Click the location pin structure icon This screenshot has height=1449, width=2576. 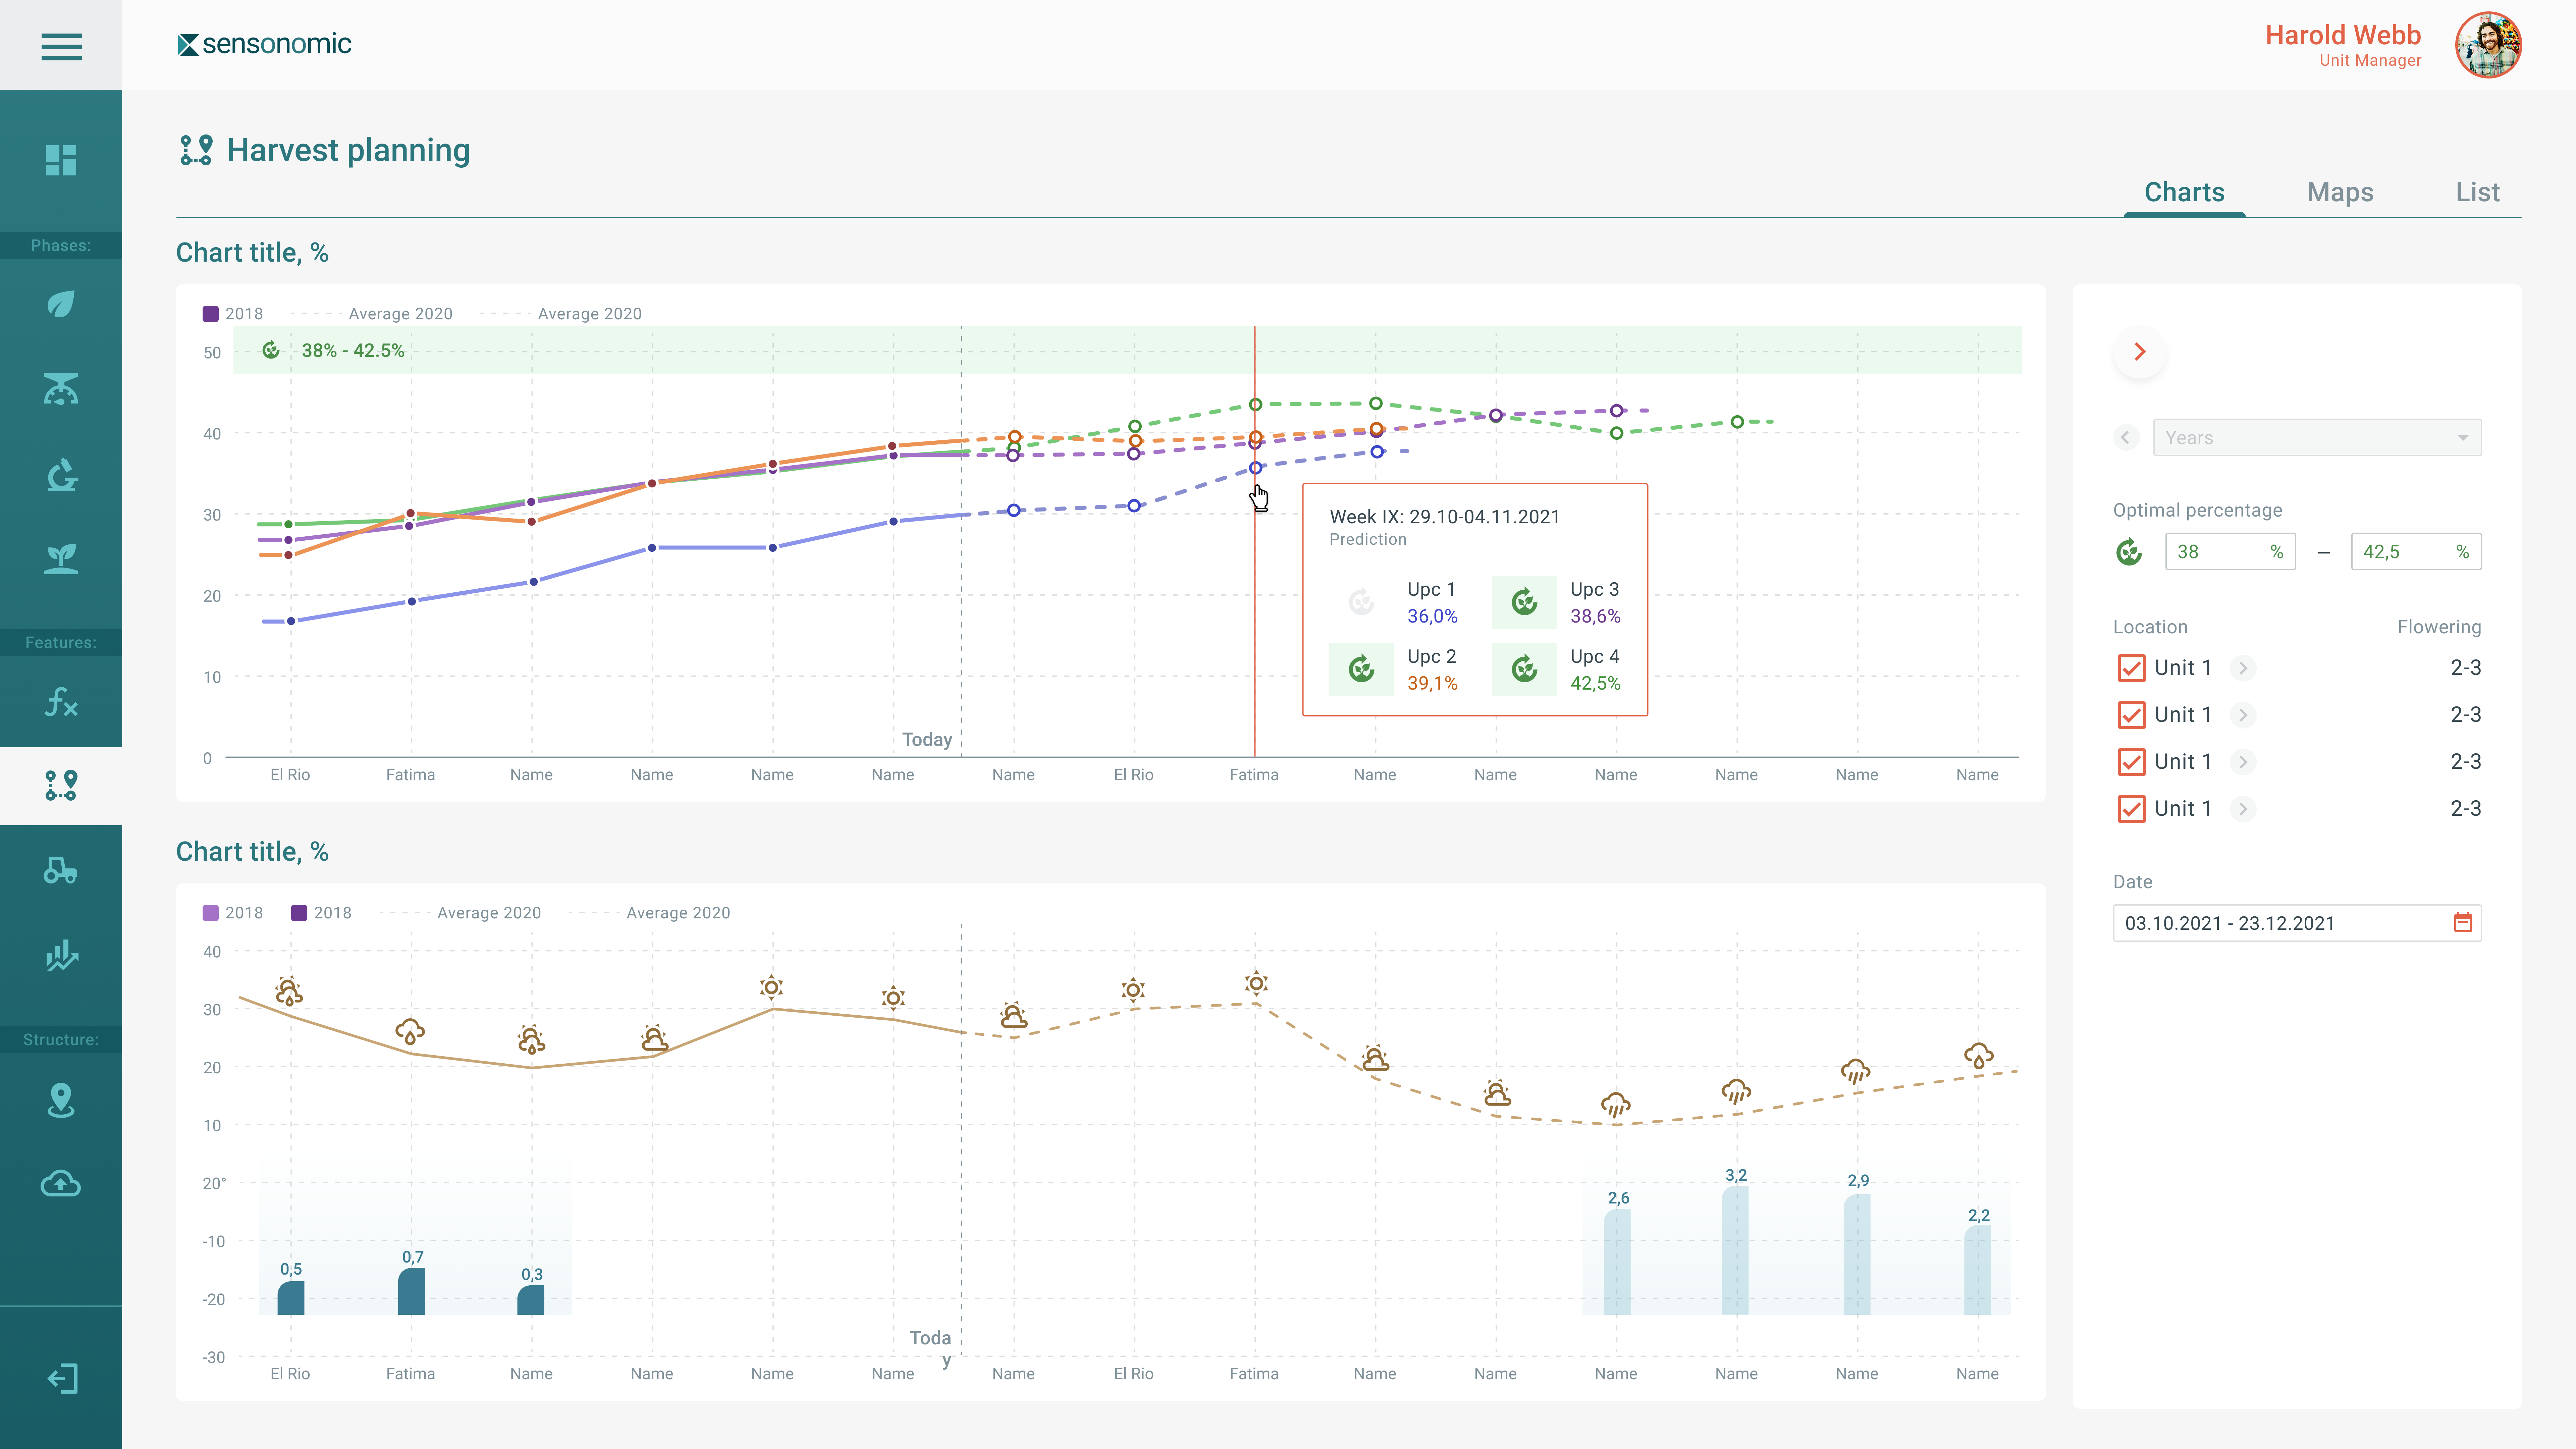coord(61,1100)
